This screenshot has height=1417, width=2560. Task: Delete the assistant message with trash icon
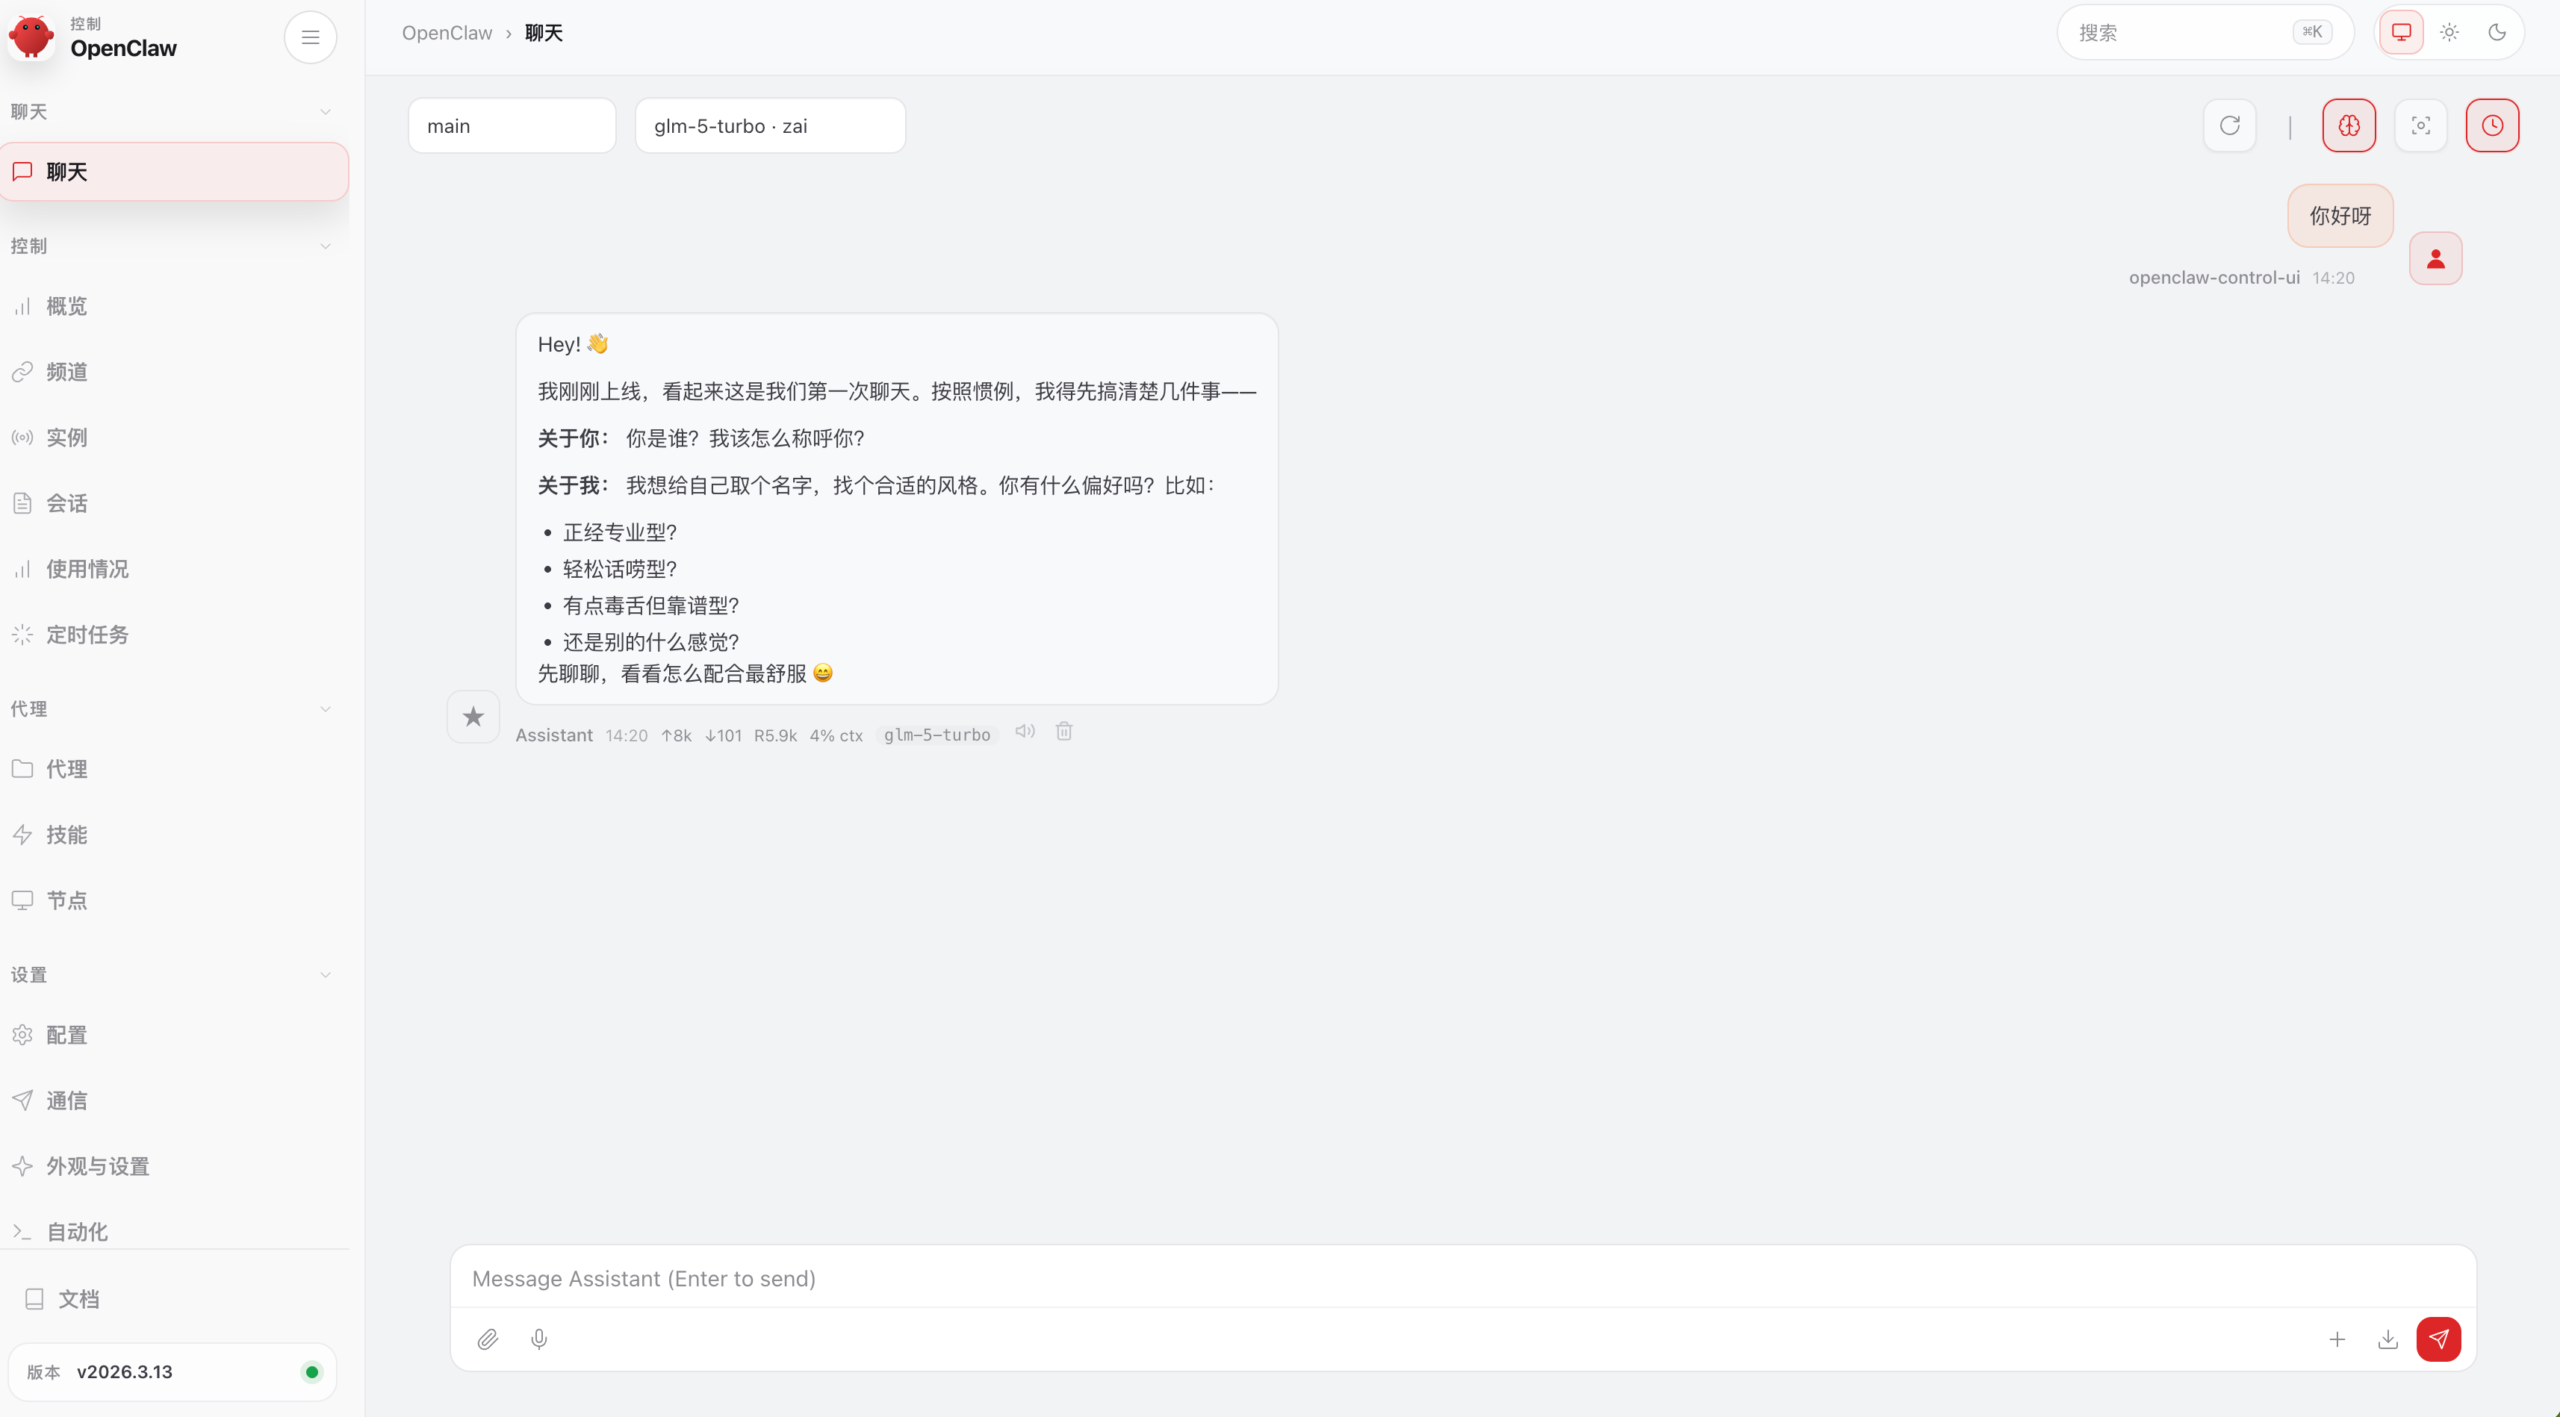click(x=1063, y=731)
